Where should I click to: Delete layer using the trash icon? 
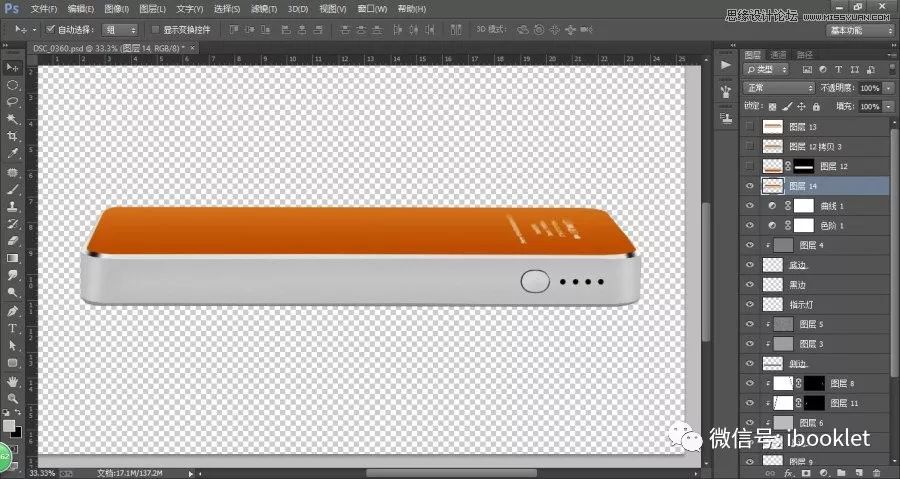pos(876,473)
